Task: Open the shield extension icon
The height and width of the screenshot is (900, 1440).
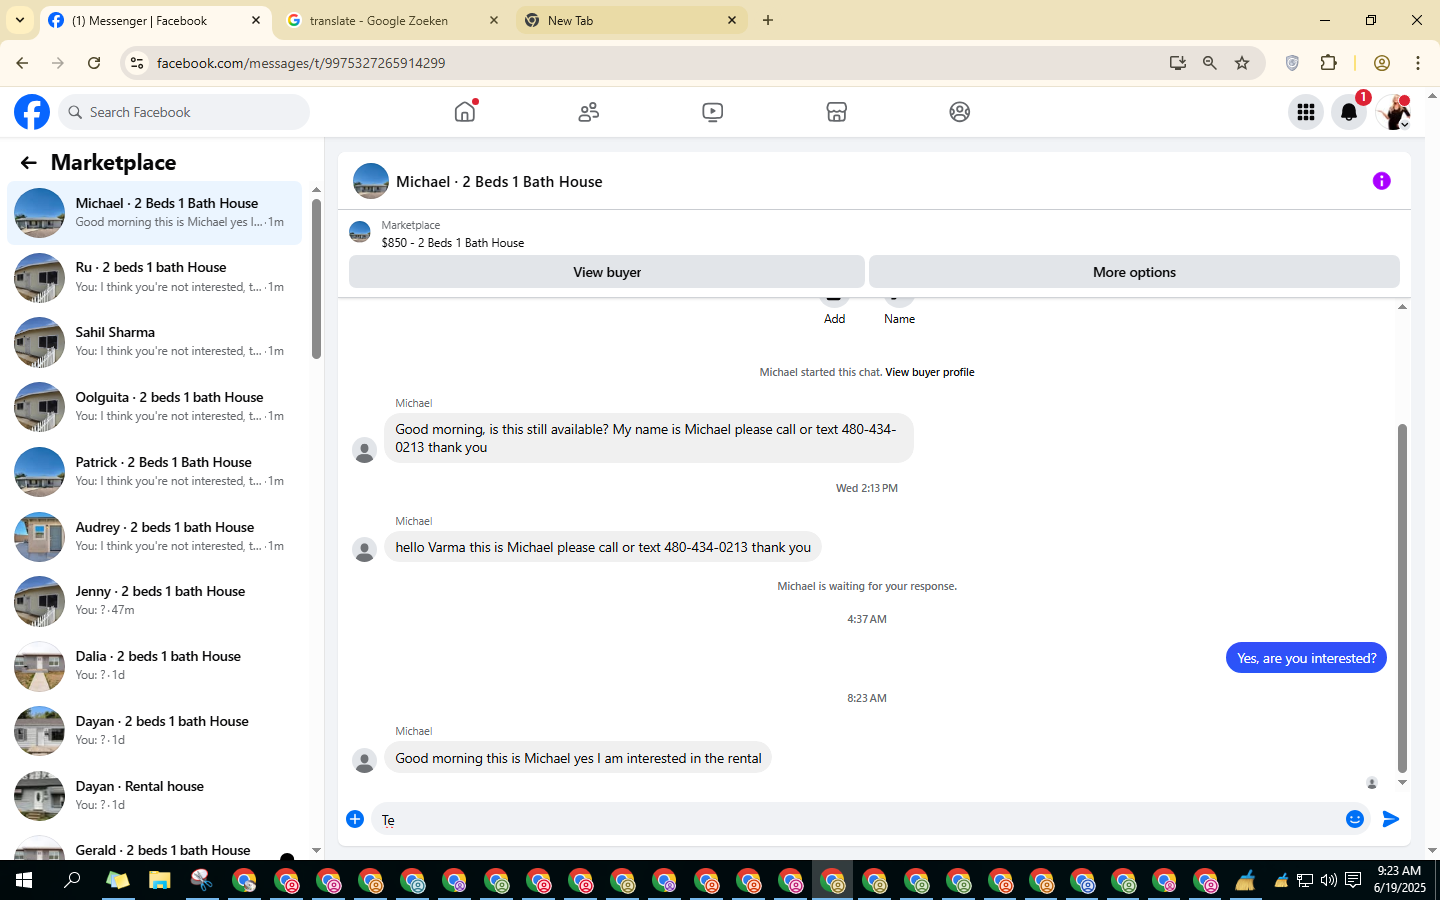Action: click(x=1292, y=63)
